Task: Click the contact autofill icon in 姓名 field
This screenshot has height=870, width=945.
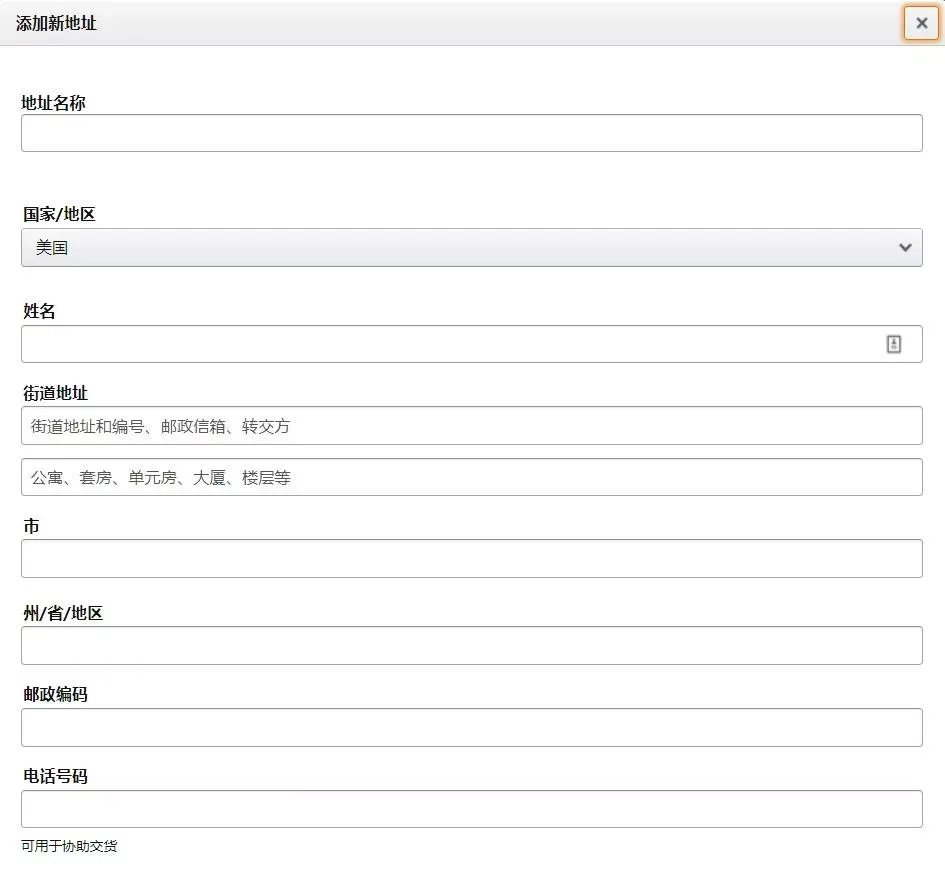Action: (893, 344)
